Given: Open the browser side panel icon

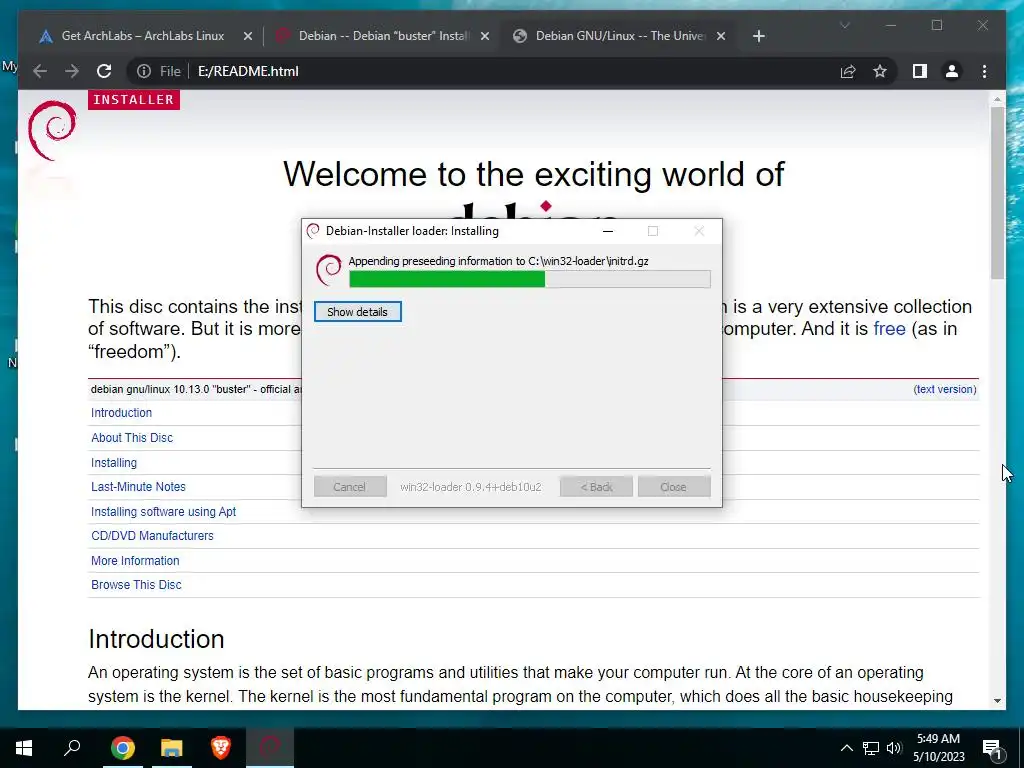Looking at the screenshot, I should 920,71.
